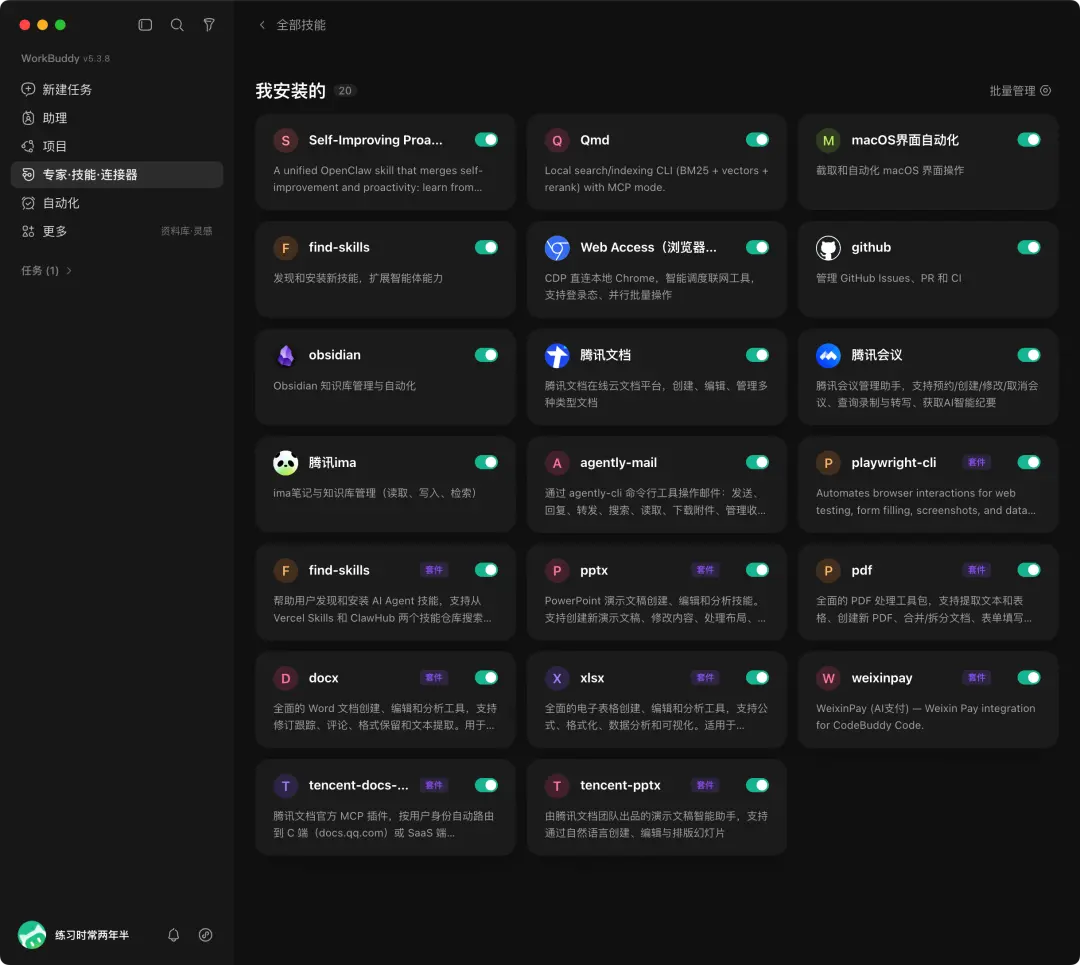Screen dimensions: 1080x965
Task: Click the tencent-docs T icon
Action: pyautogui.click(x=285, y=785)
